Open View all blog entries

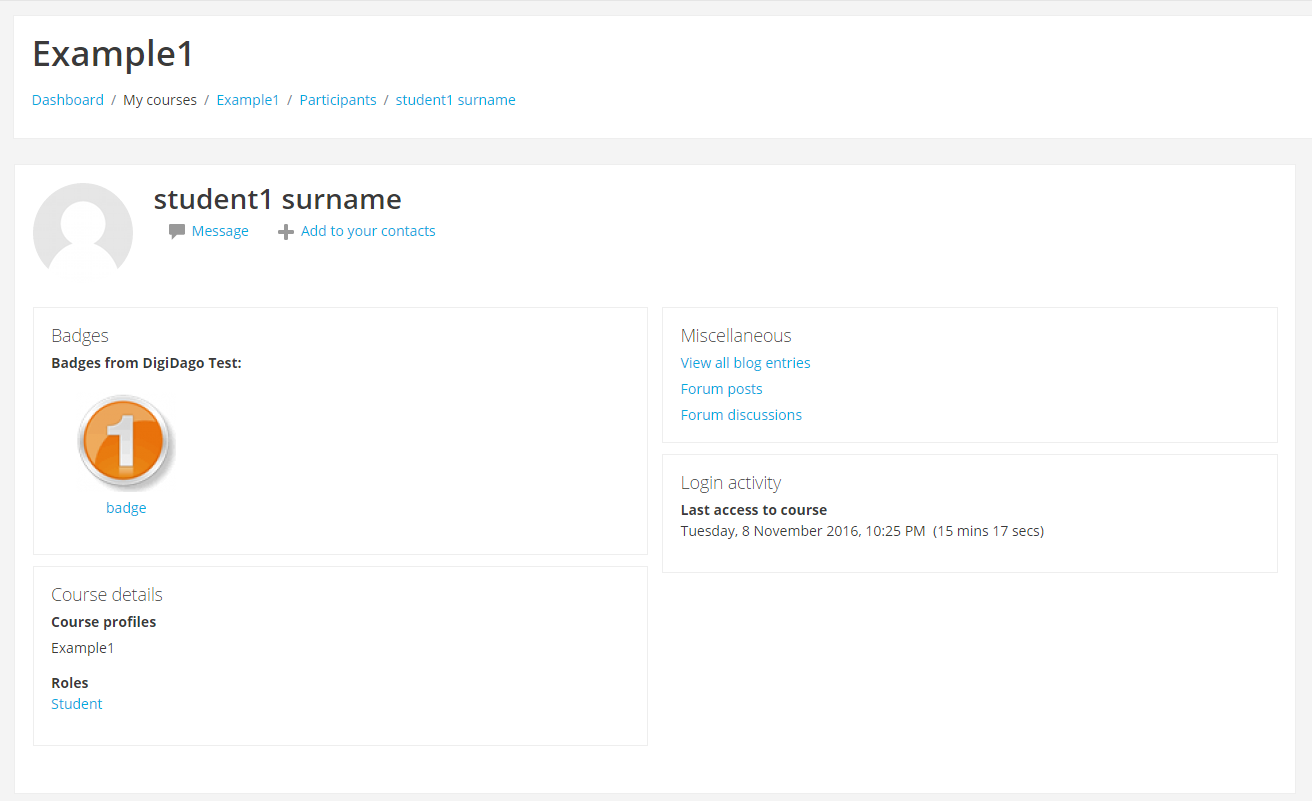(746, 363)
